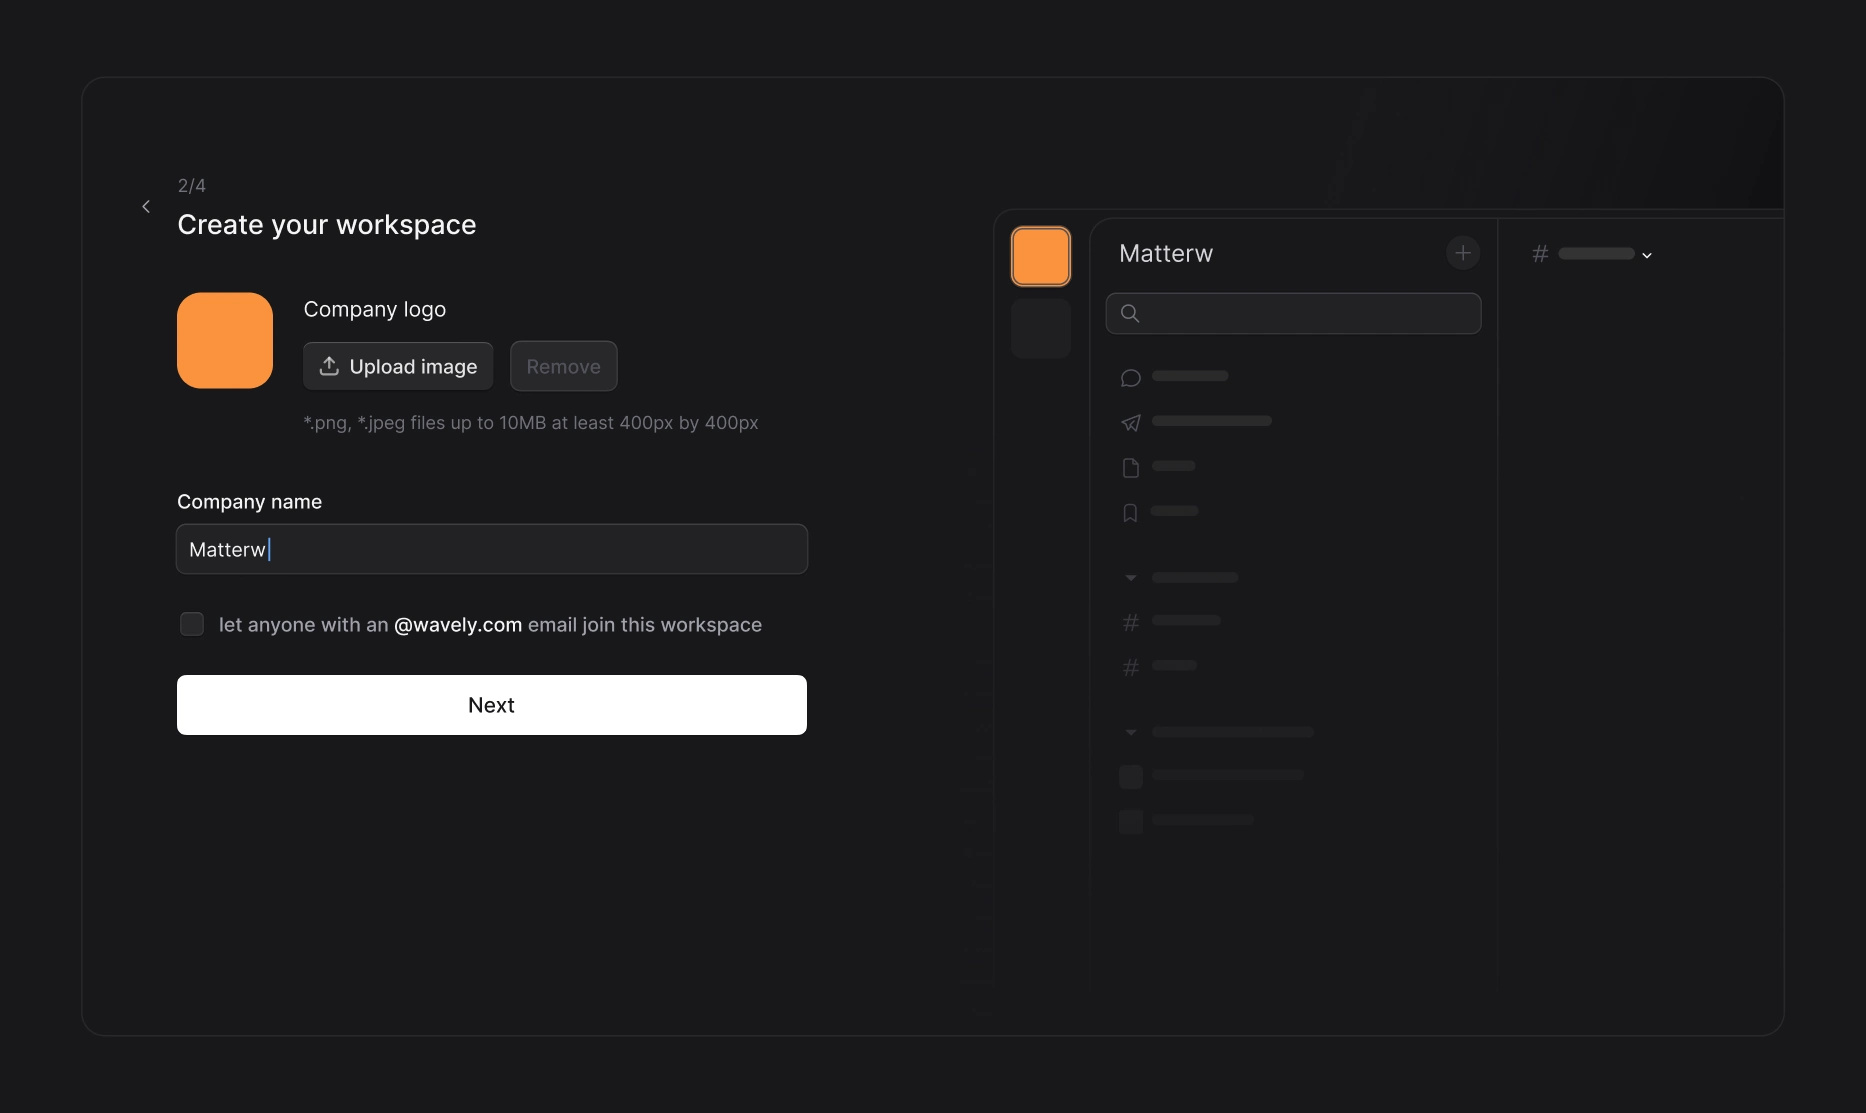Click the orange workspace icon in the rail

pyautogui.click(x=1040, y=255)
